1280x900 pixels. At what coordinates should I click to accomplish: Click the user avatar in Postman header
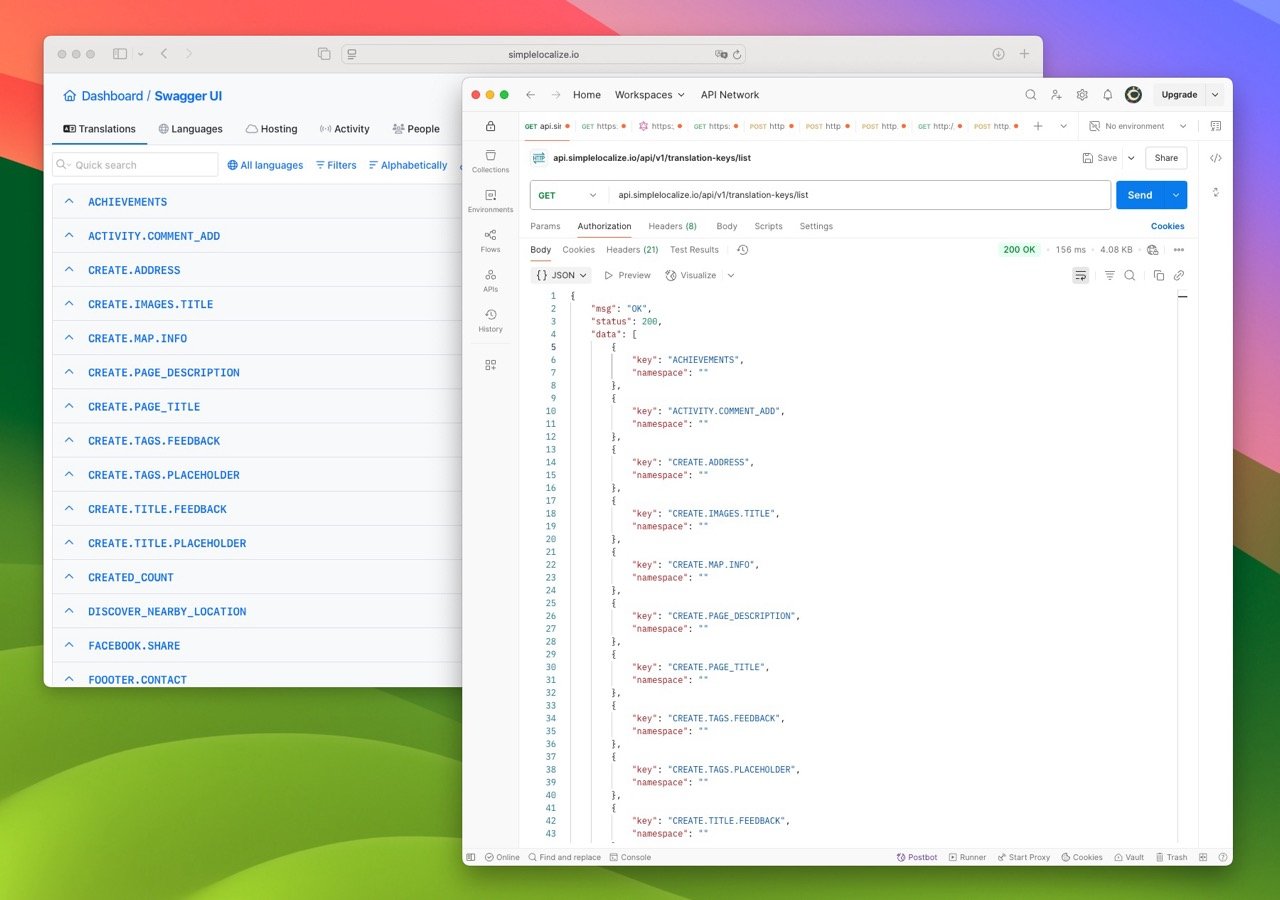pyautogui.click(x=1133, y=95)
